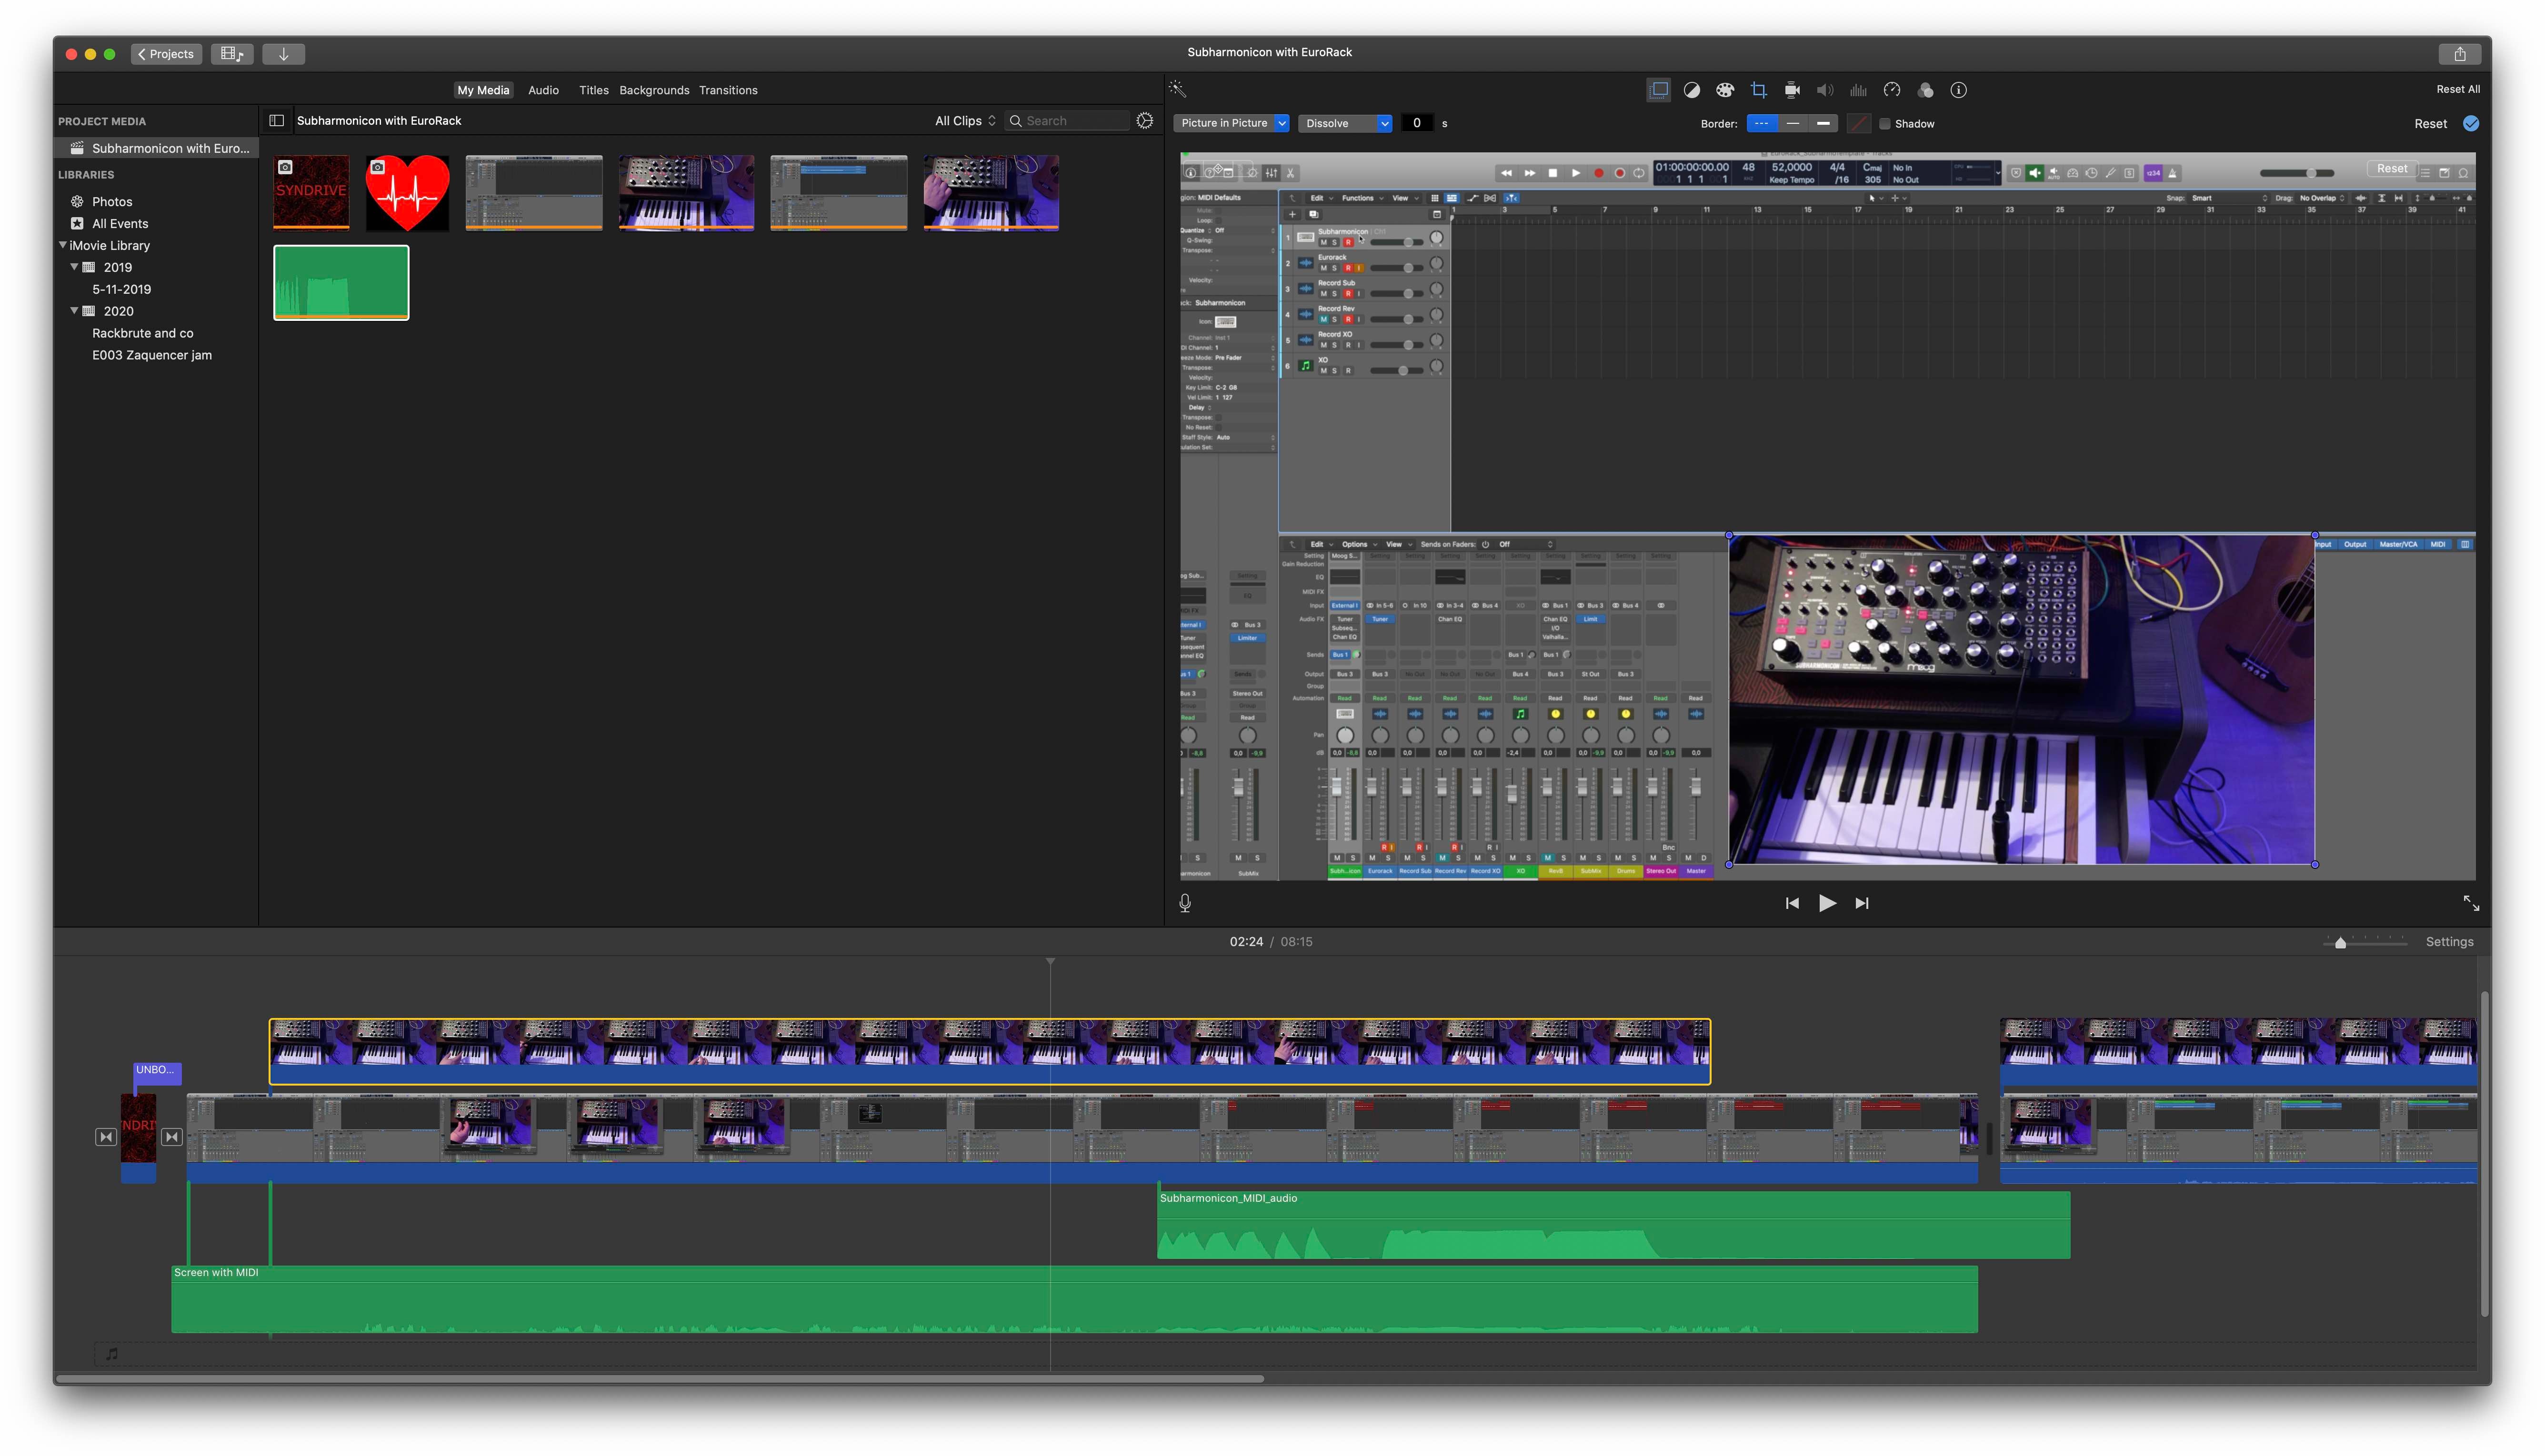Open the Dissolve transition style dropdown

1346,124
